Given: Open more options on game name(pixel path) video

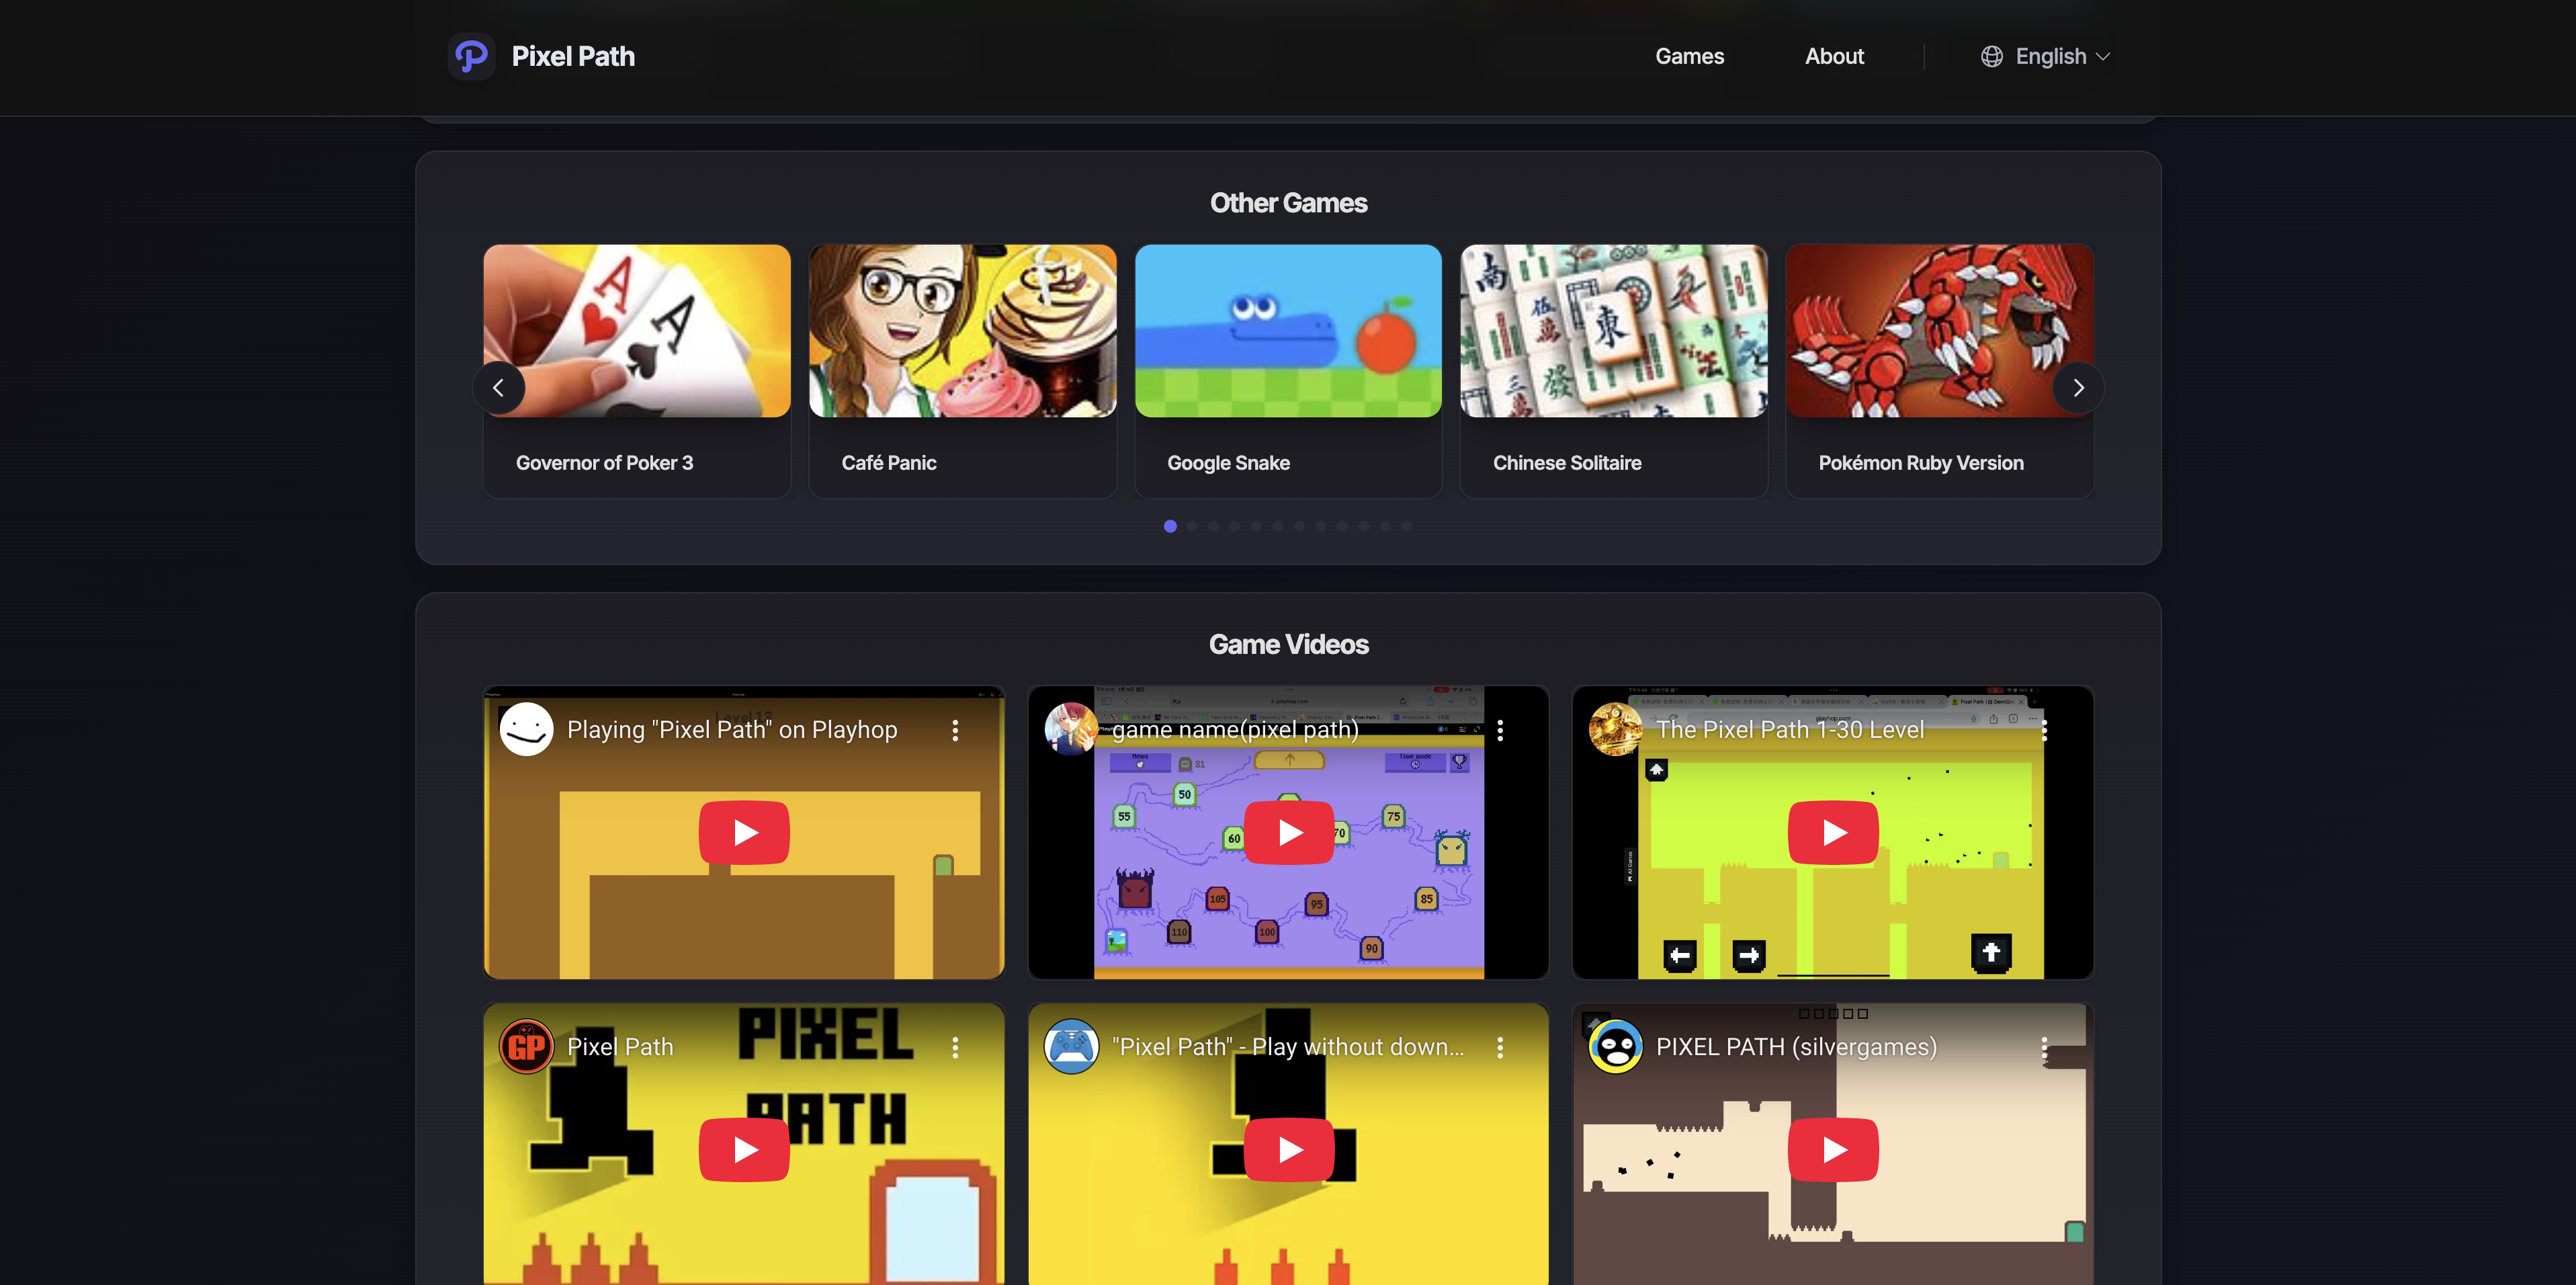Looking at the screenshot, I should coord(1500,731).
